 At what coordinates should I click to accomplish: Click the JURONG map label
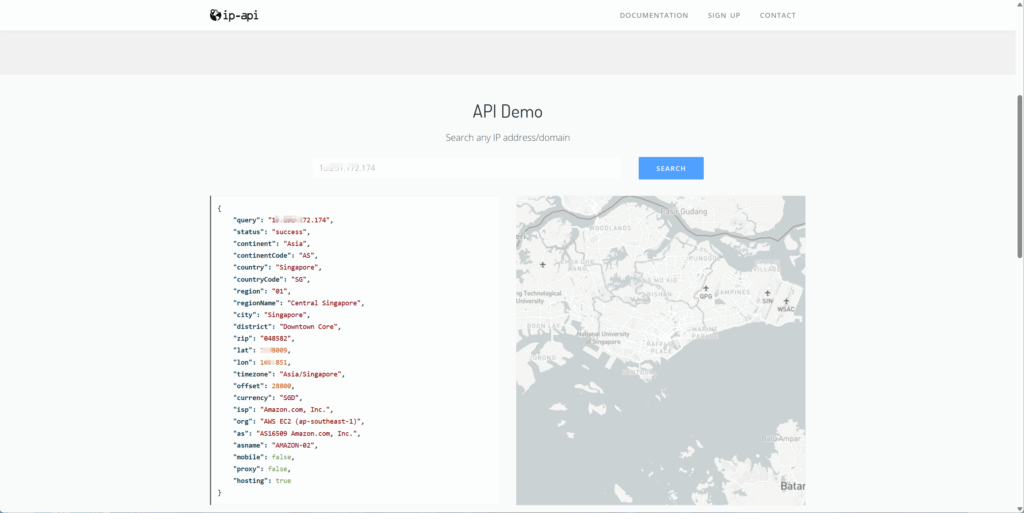[x=543, y=358]
